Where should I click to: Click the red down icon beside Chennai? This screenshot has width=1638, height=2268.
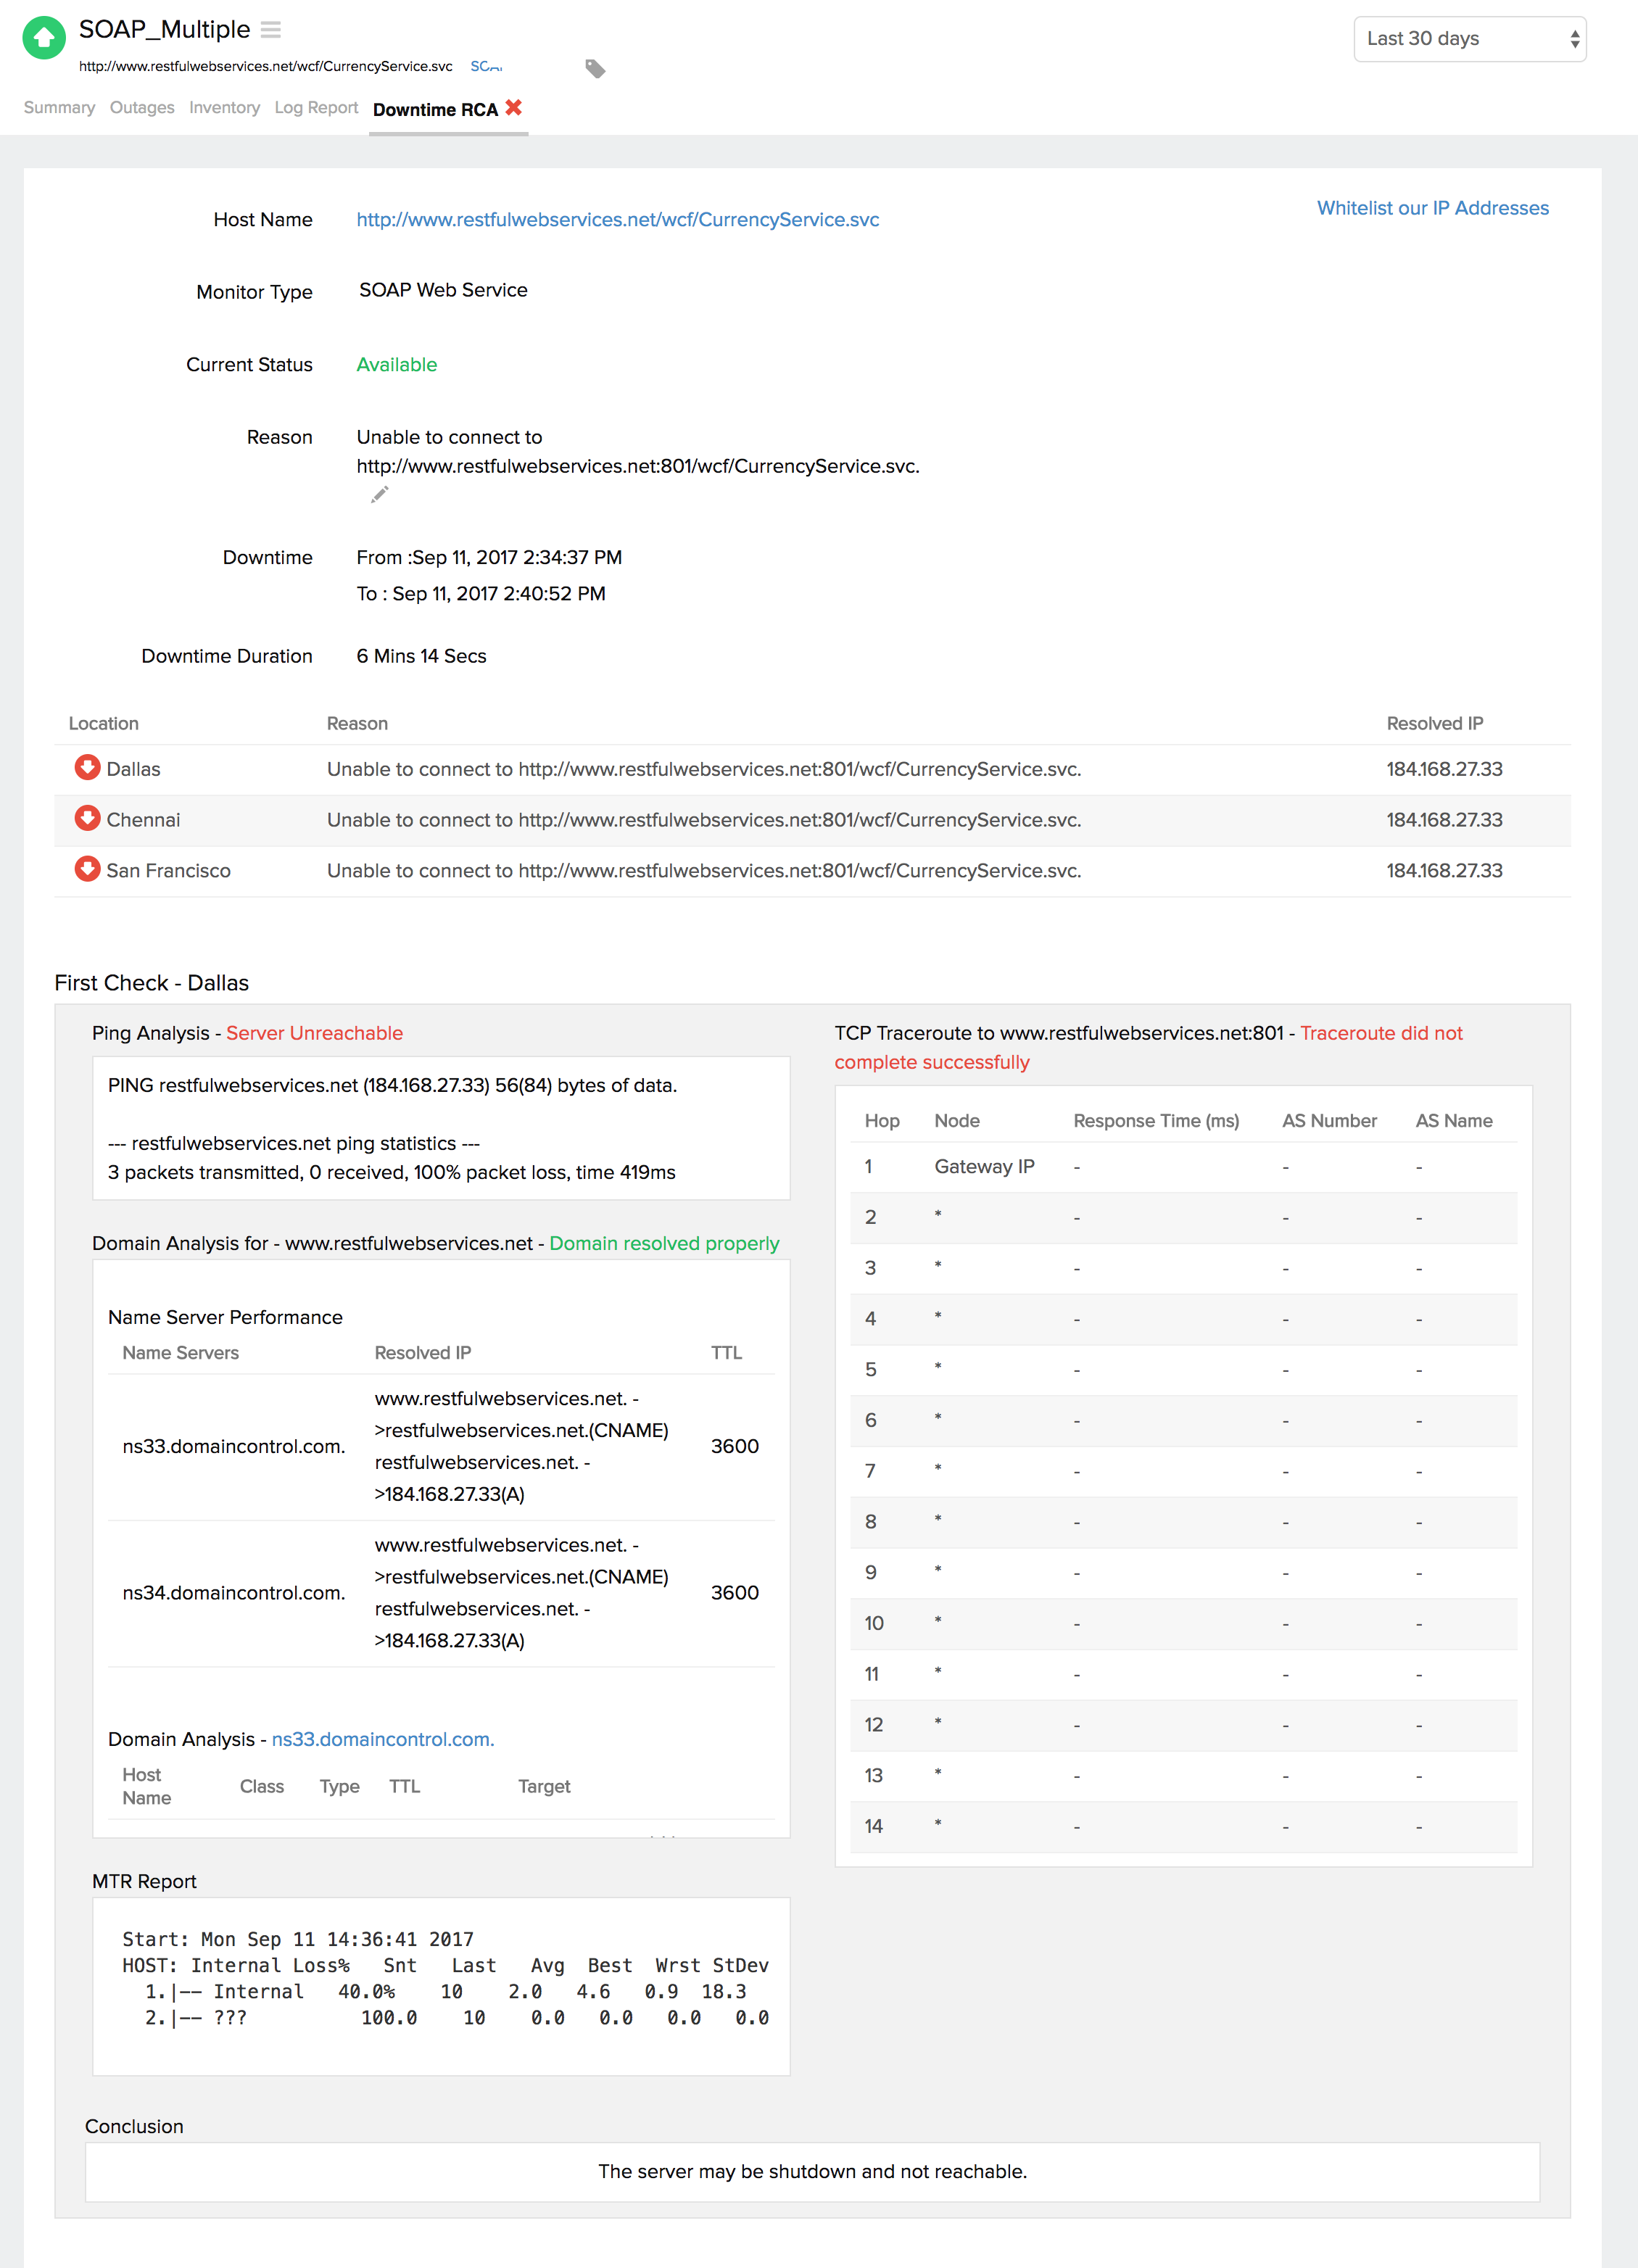point(87,819)
